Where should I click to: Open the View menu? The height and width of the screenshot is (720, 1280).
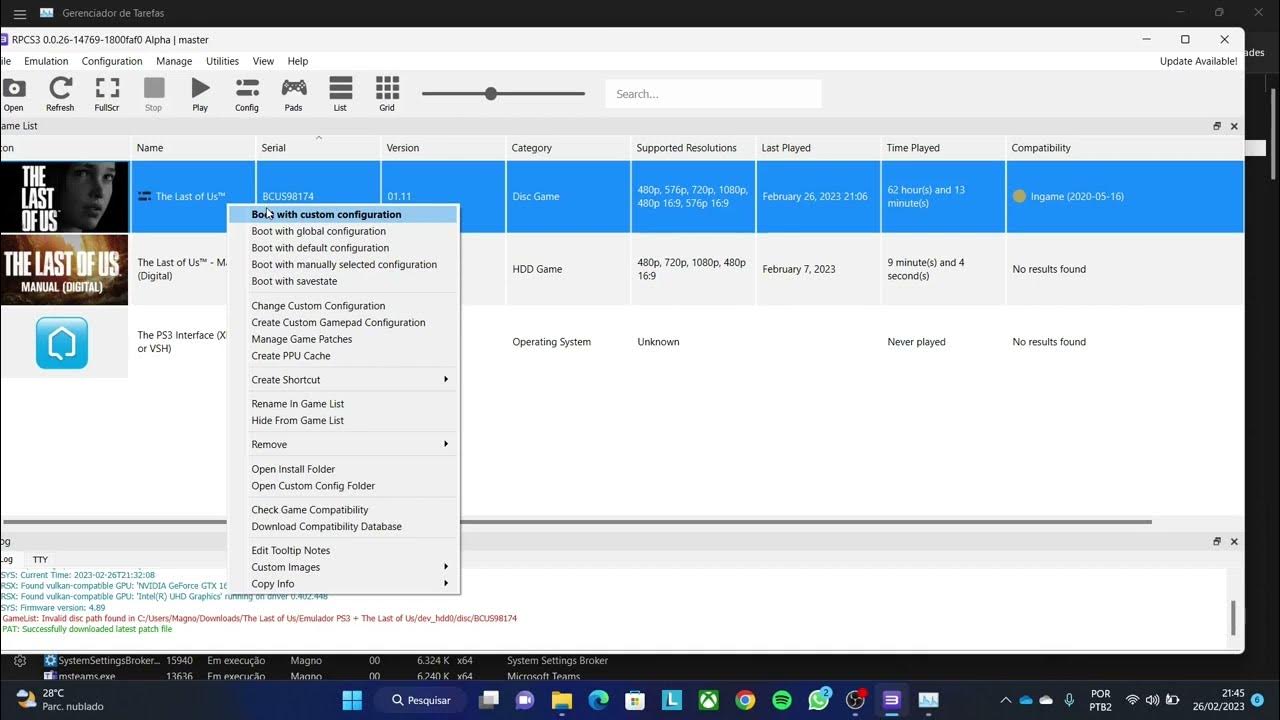point(263,61)
